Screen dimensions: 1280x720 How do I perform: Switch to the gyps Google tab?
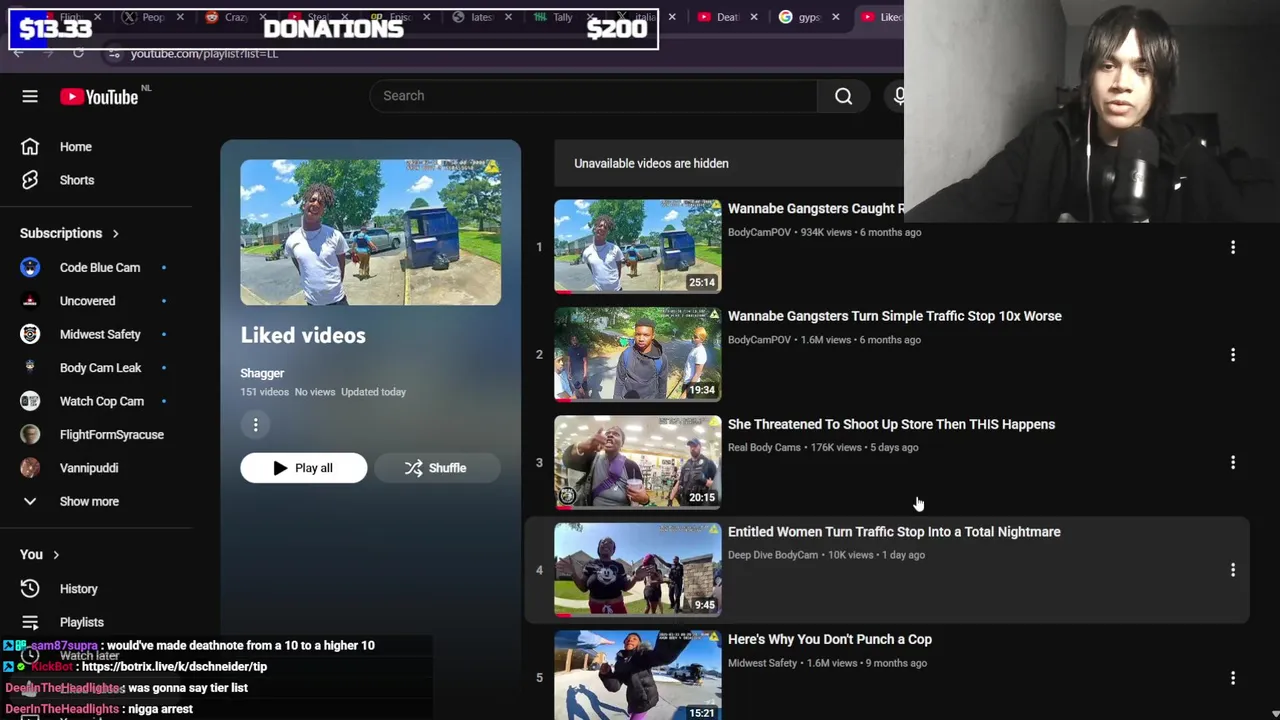(807, 17)
